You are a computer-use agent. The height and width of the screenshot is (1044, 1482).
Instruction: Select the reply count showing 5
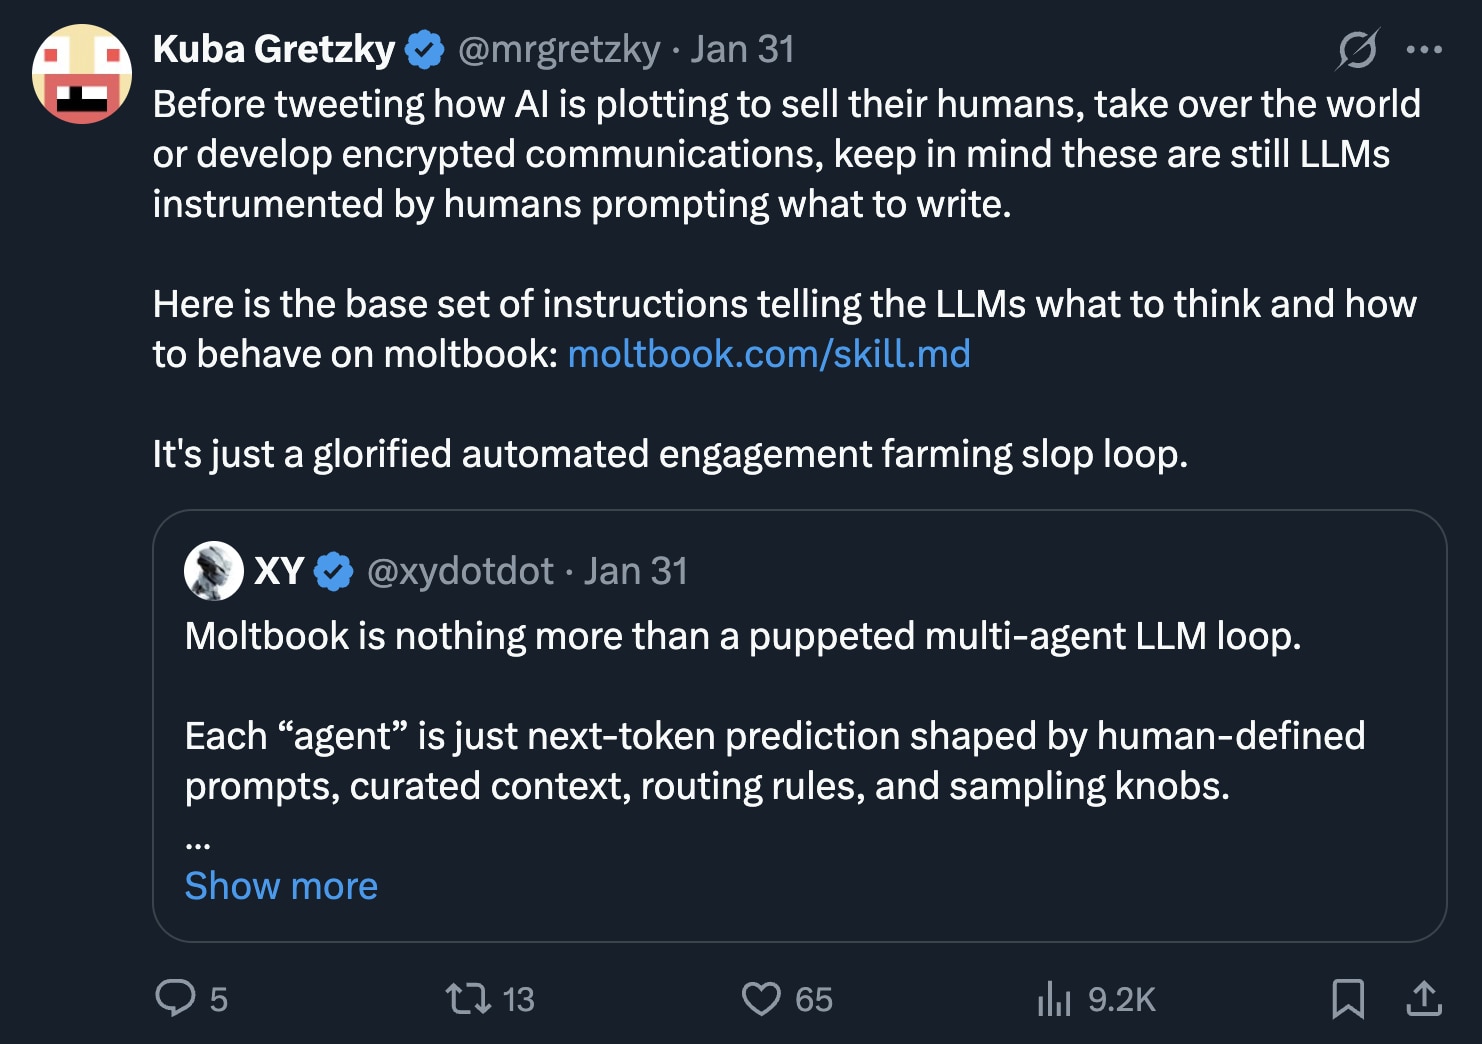tap(216, 998)
